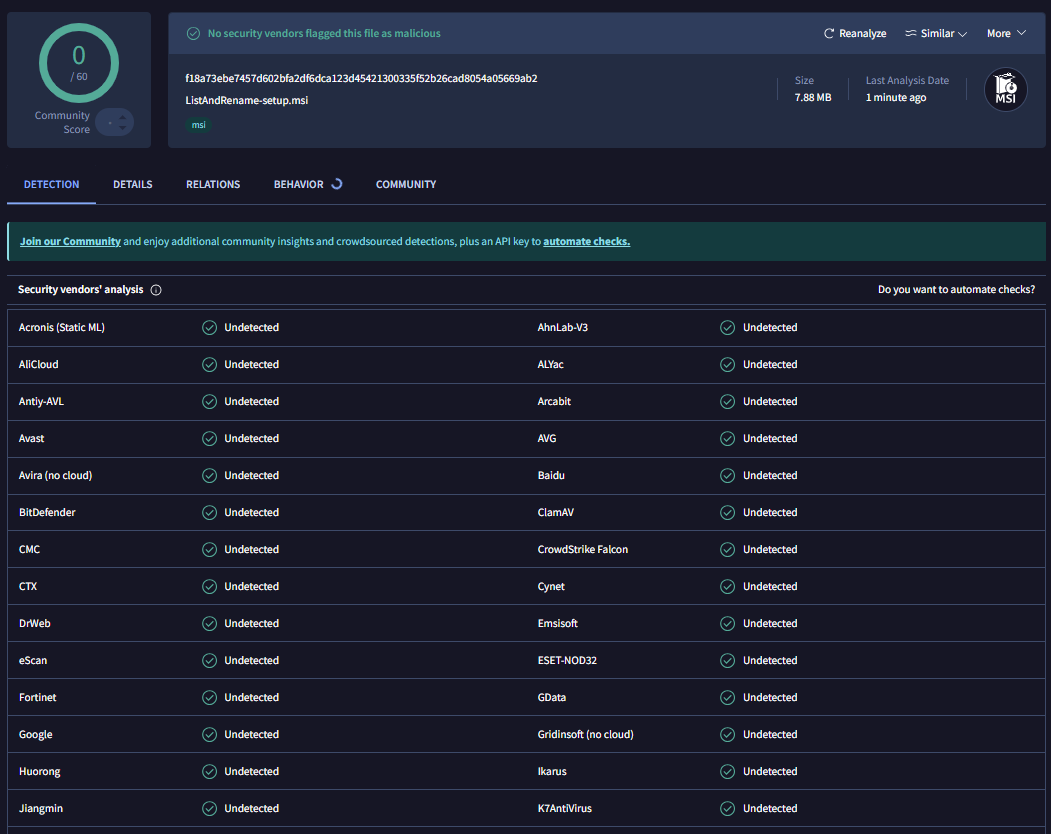Select the msi tag below the filename
The height and width of the screenshot is (834, 1051).
pyautogui.click(x=199, y=125)
